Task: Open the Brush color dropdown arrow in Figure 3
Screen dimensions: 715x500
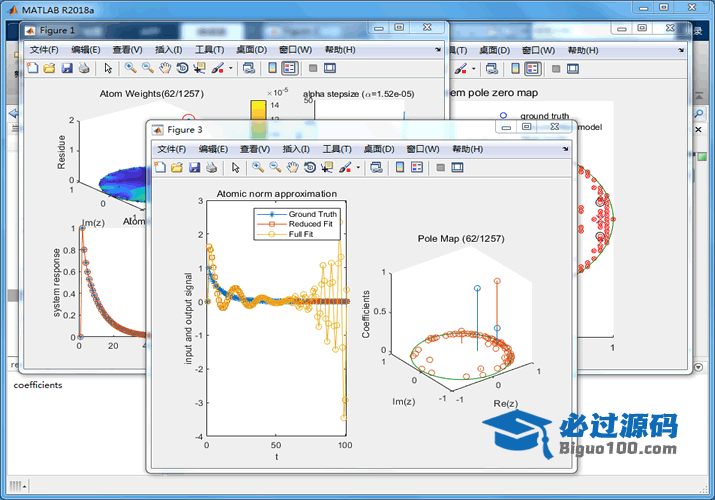Action: 358,168
